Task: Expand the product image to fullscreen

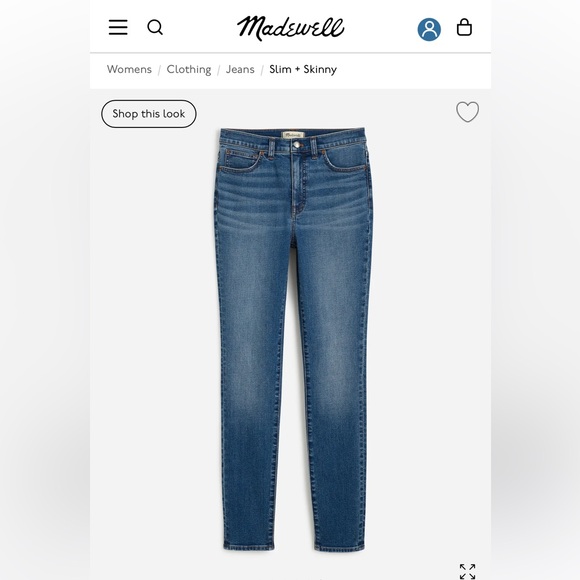Action: tap(467, 571)
